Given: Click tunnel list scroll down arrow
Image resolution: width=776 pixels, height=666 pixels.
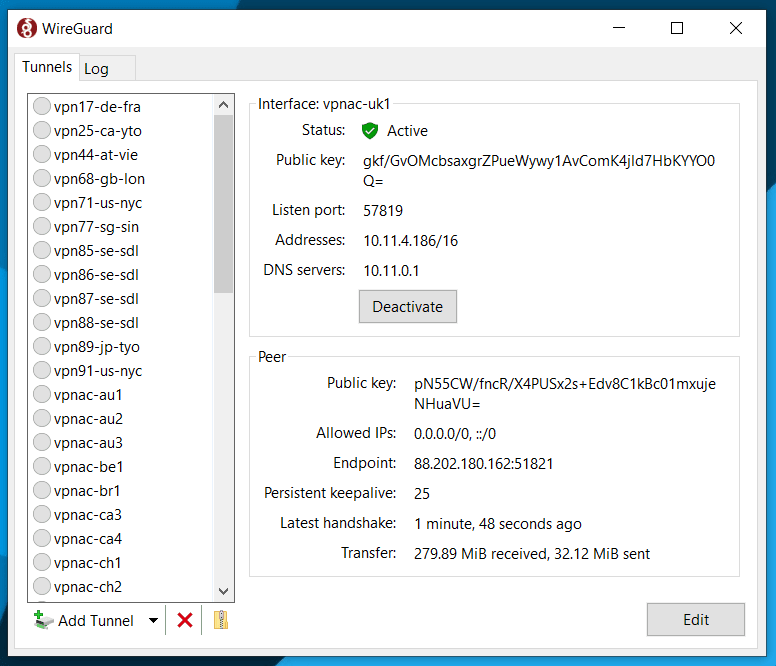Looking at the screenshot, I should [x=223, y=591].
